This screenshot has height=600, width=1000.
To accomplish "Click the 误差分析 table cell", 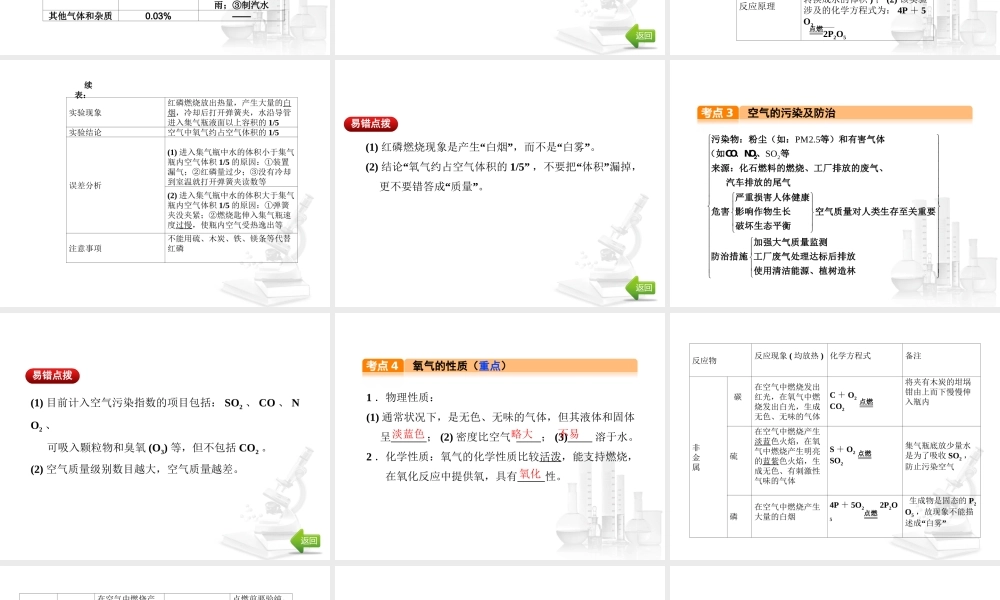I will tap(115, 186).
